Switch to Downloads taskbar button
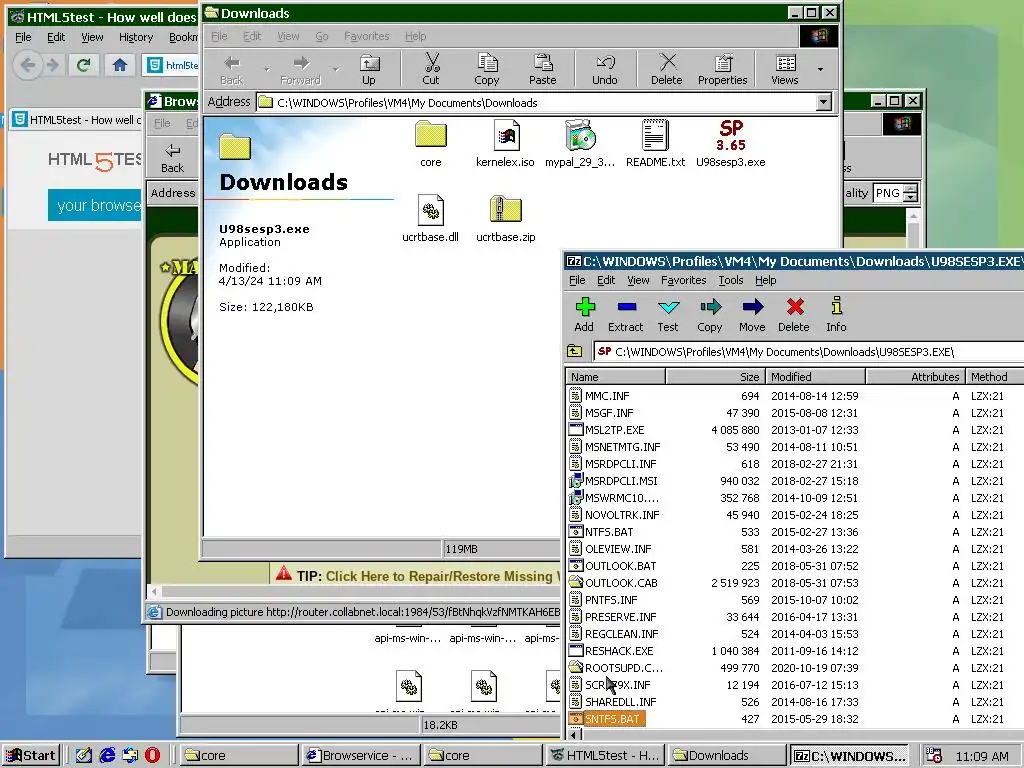The width and height of the screenshot is (1024, 768). 726,755
